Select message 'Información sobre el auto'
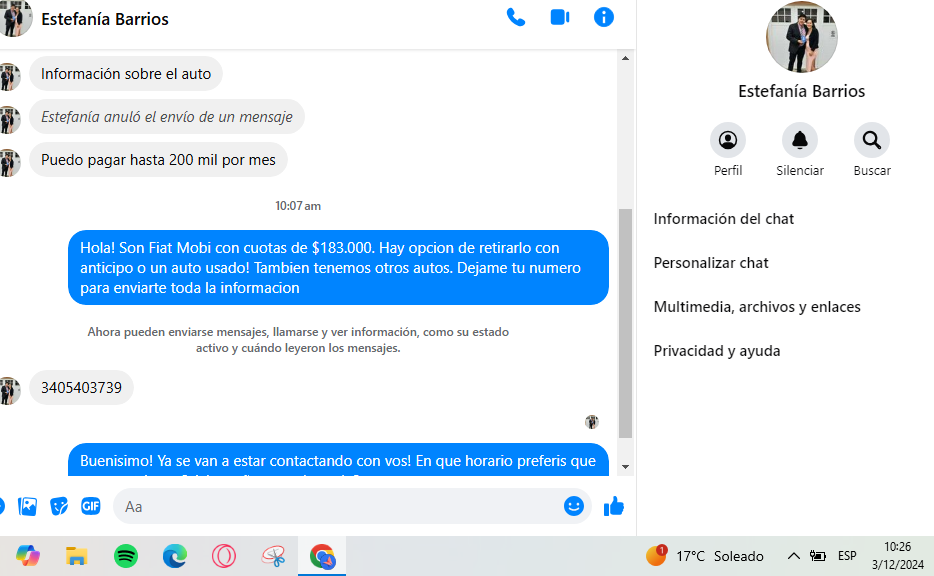 (x=126, y=74)
